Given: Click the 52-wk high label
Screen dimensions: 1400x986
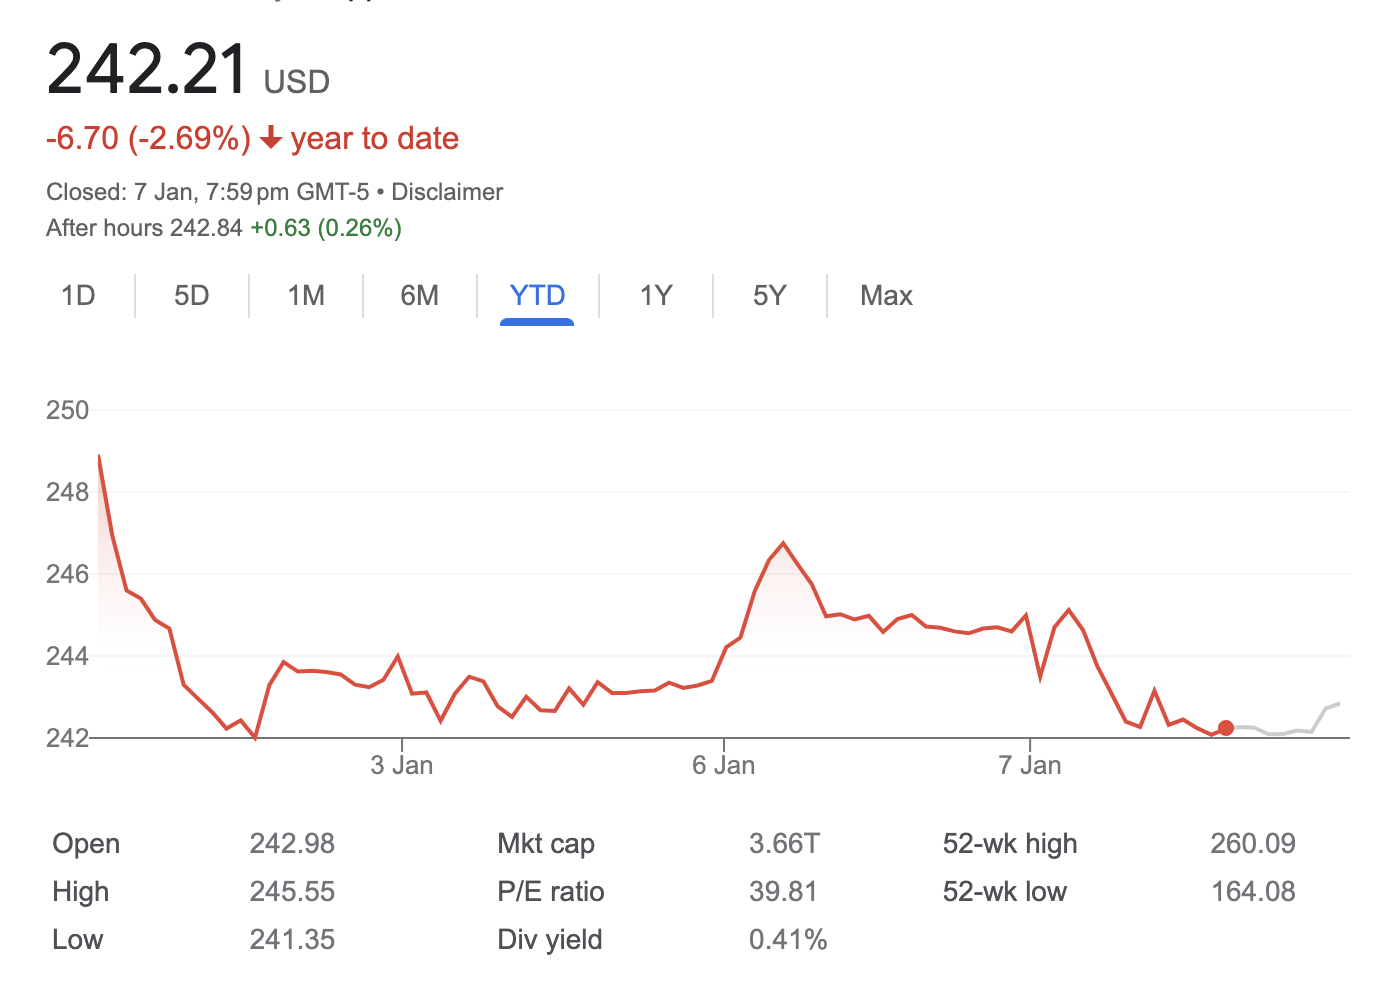Looking at the screenshot, I should point(1010,844).
